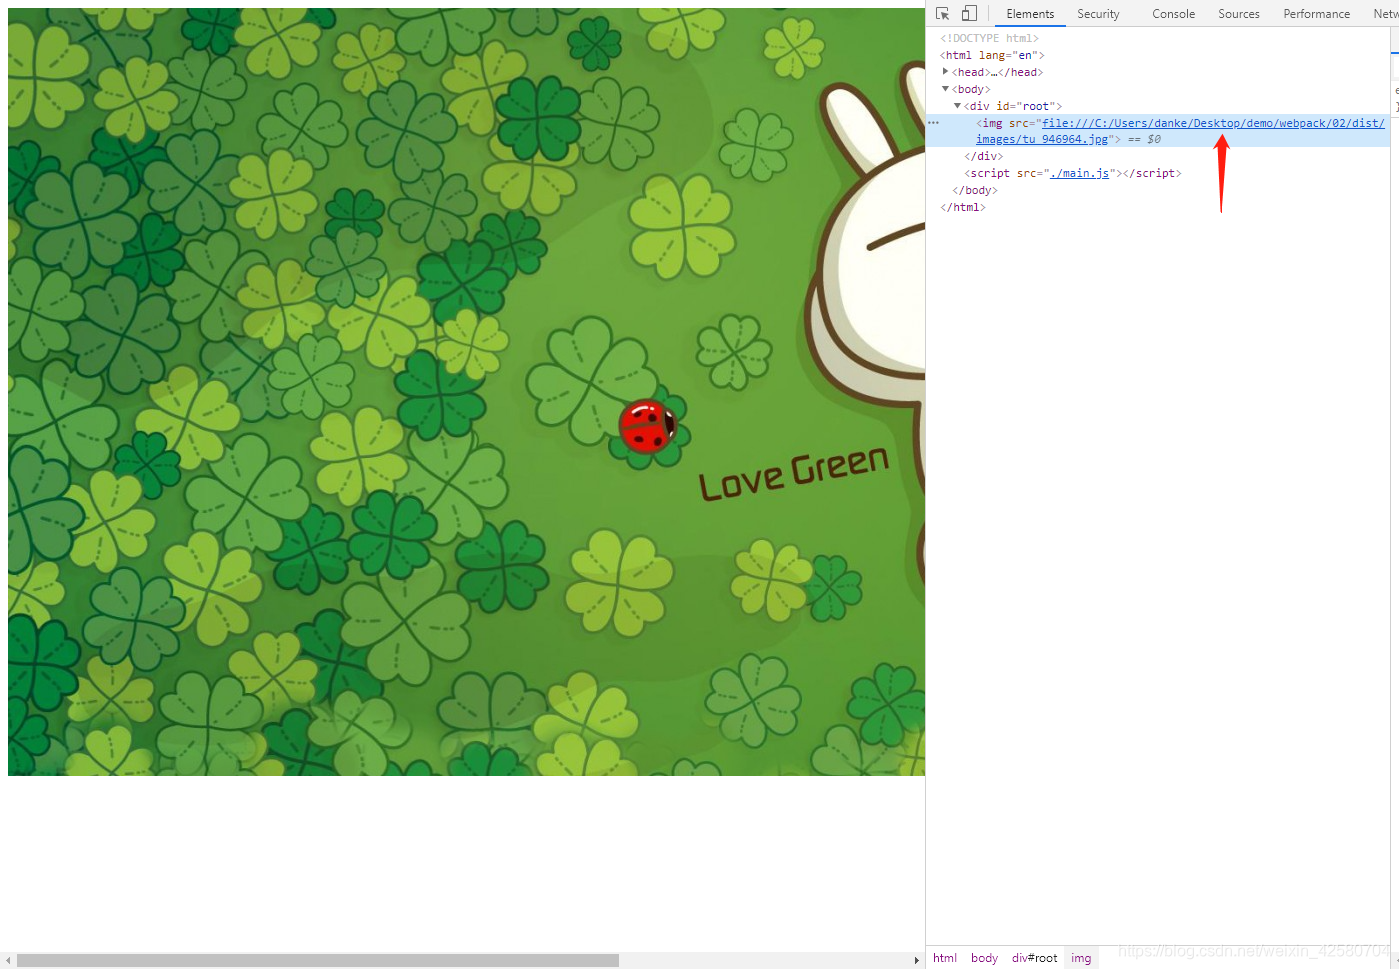The image size is (1399, 969).
Task: Collapse the body element node
Action: (945, 89)
